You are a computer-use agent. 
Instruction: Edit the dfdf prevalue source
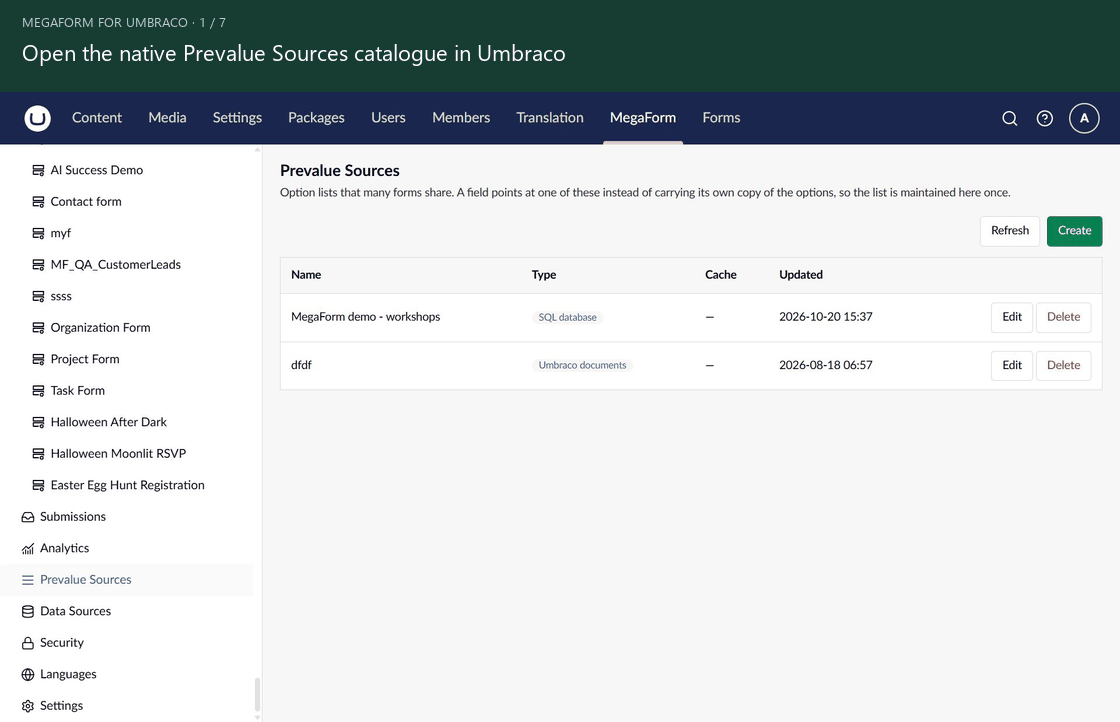tap(1011, 365)
